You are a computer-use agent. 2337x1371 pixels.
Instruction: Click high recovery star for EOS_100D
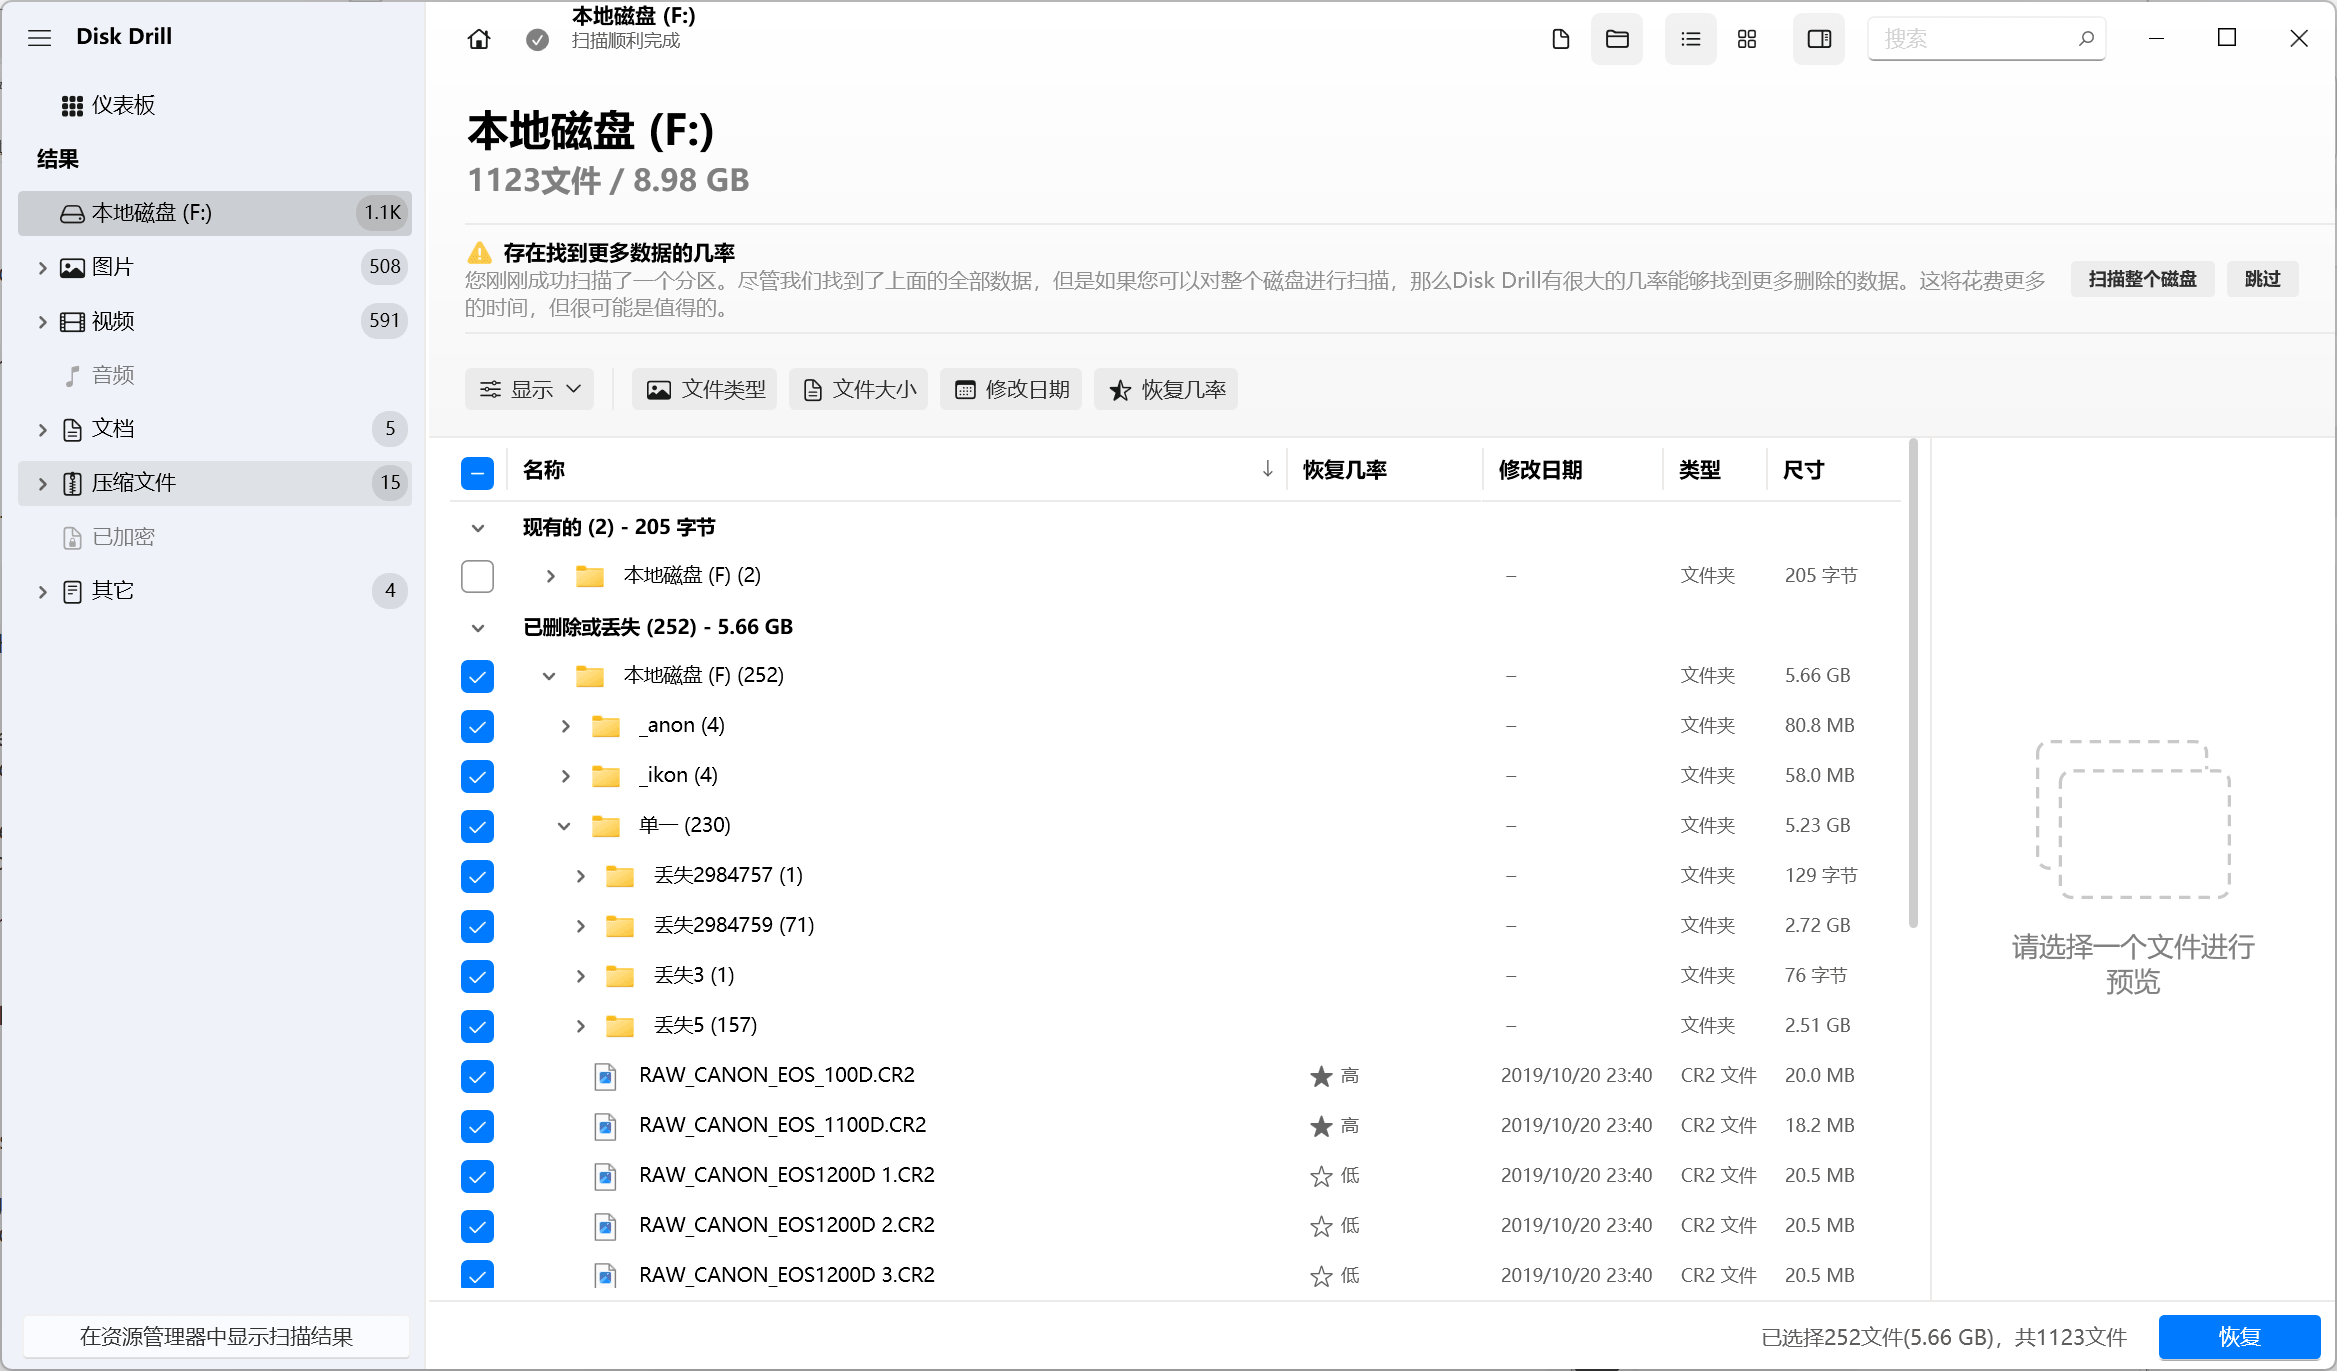[x=1321, y=1076]
